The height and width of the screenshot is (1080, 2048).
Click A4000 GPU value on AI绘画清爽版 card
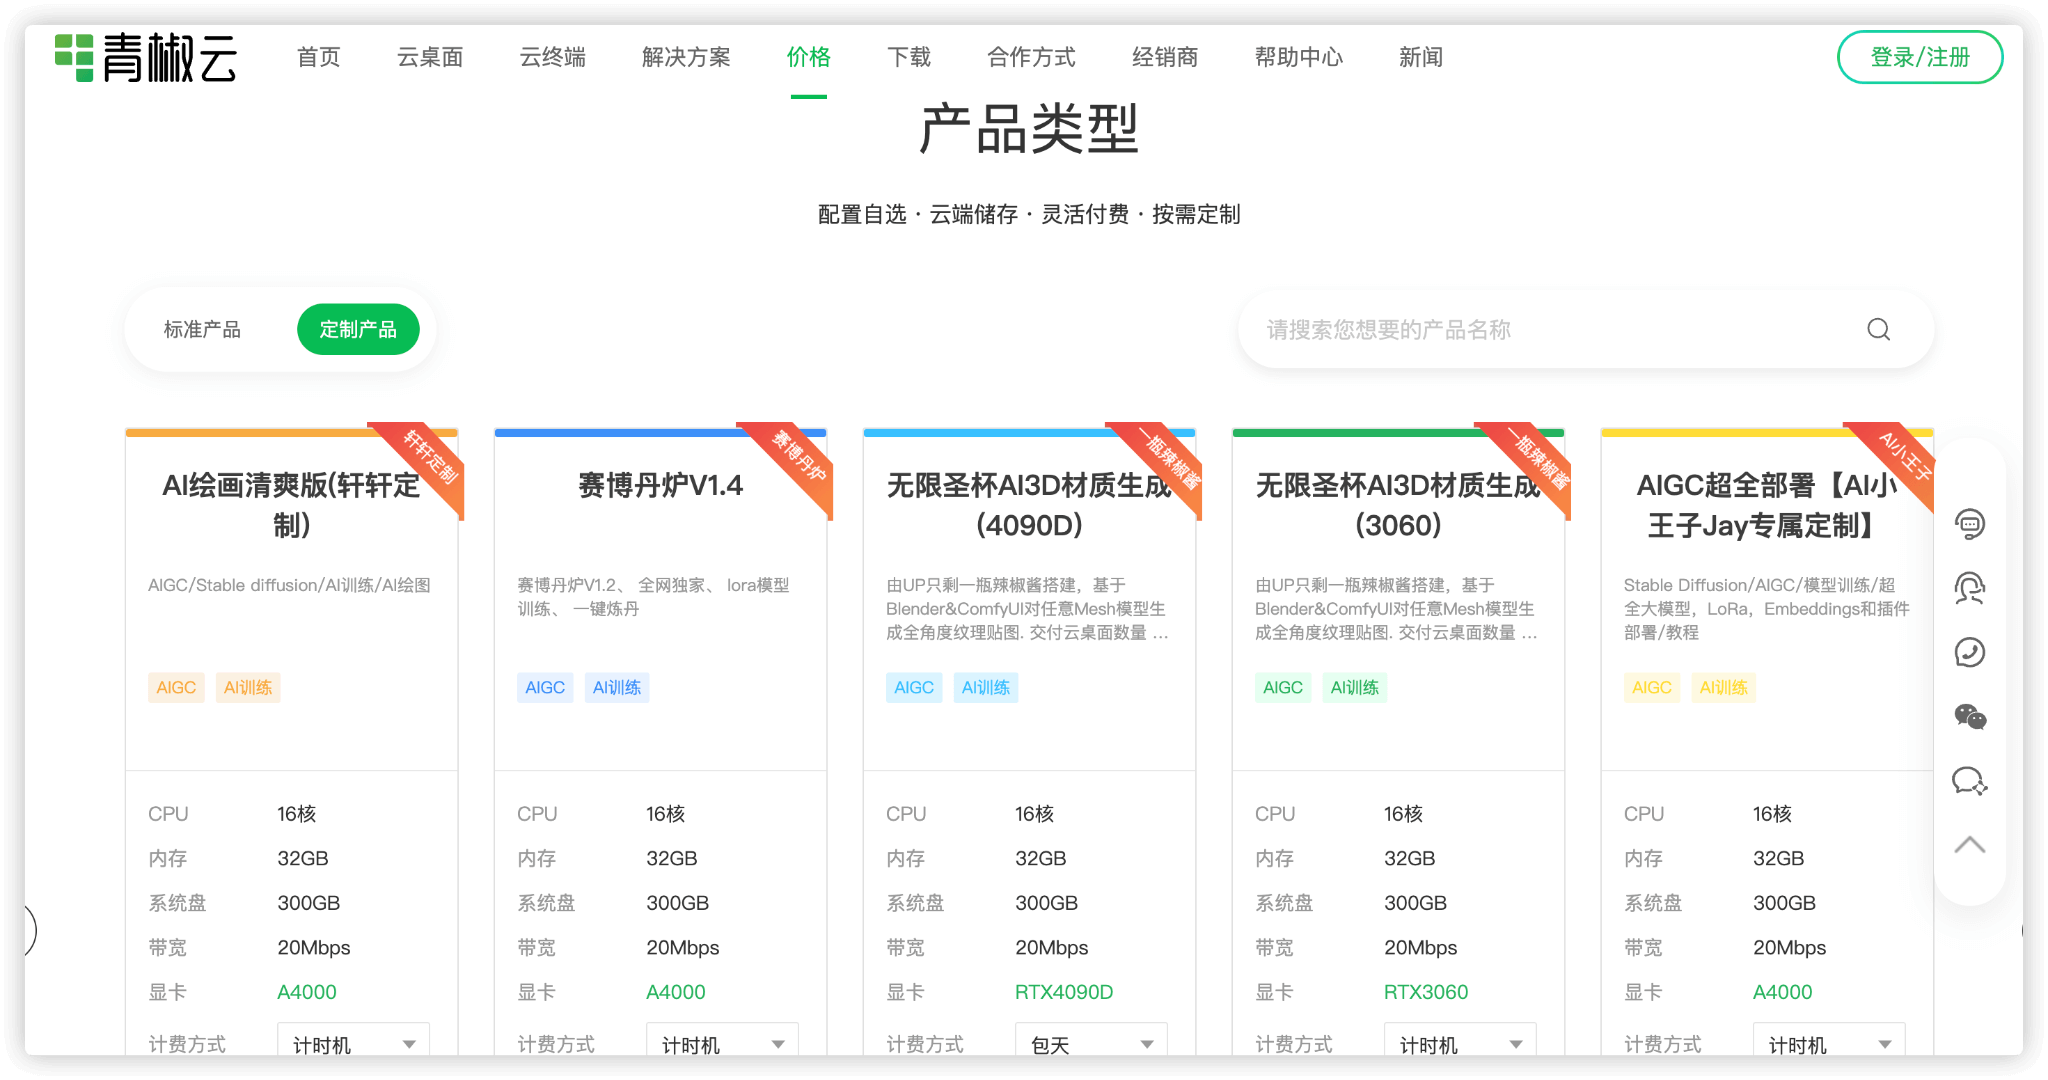pyautogui.click(x=307, y=992)
